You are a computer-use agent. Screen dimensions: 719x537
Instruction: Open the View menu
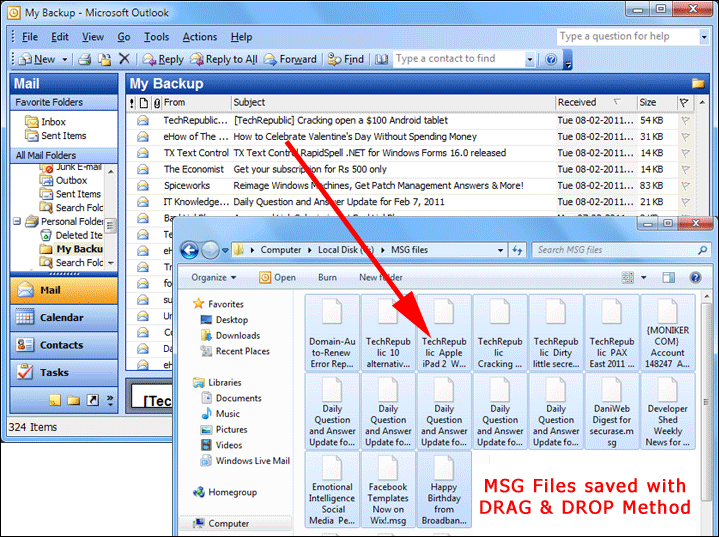click(x=93, y=37)
